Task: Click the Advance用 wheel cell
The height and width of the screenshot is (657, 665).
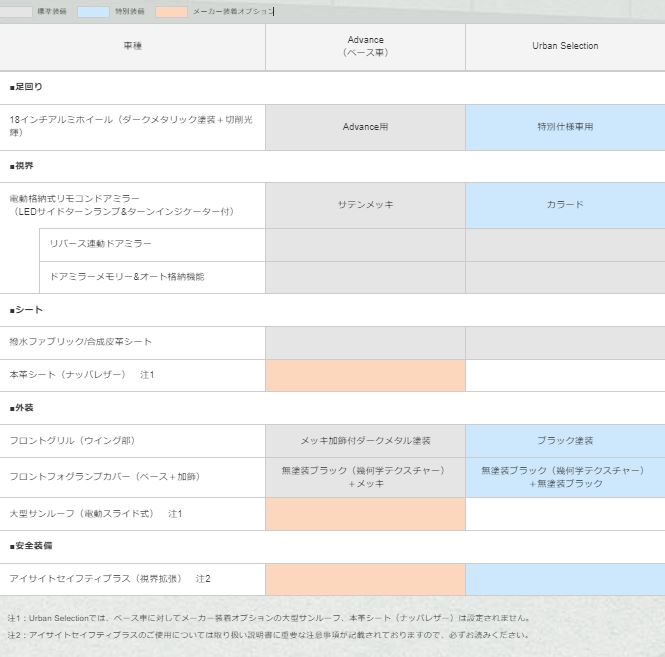Action: coord(365,127)
